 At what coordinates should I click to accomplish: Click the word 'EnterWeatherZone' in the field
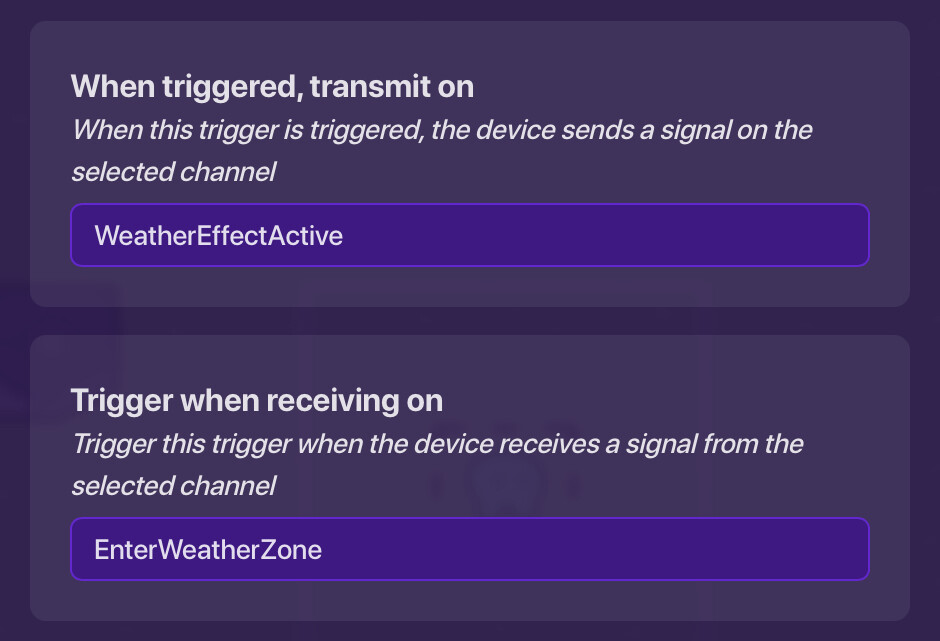[x=208, y=549]
